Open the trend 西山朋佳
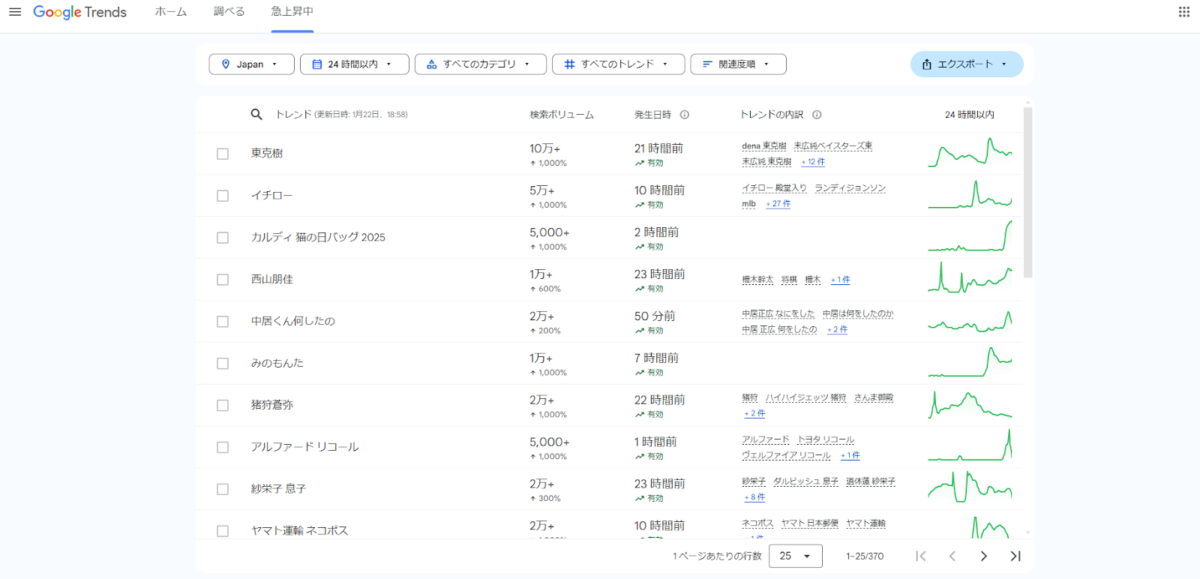 (x=272, y=280)
